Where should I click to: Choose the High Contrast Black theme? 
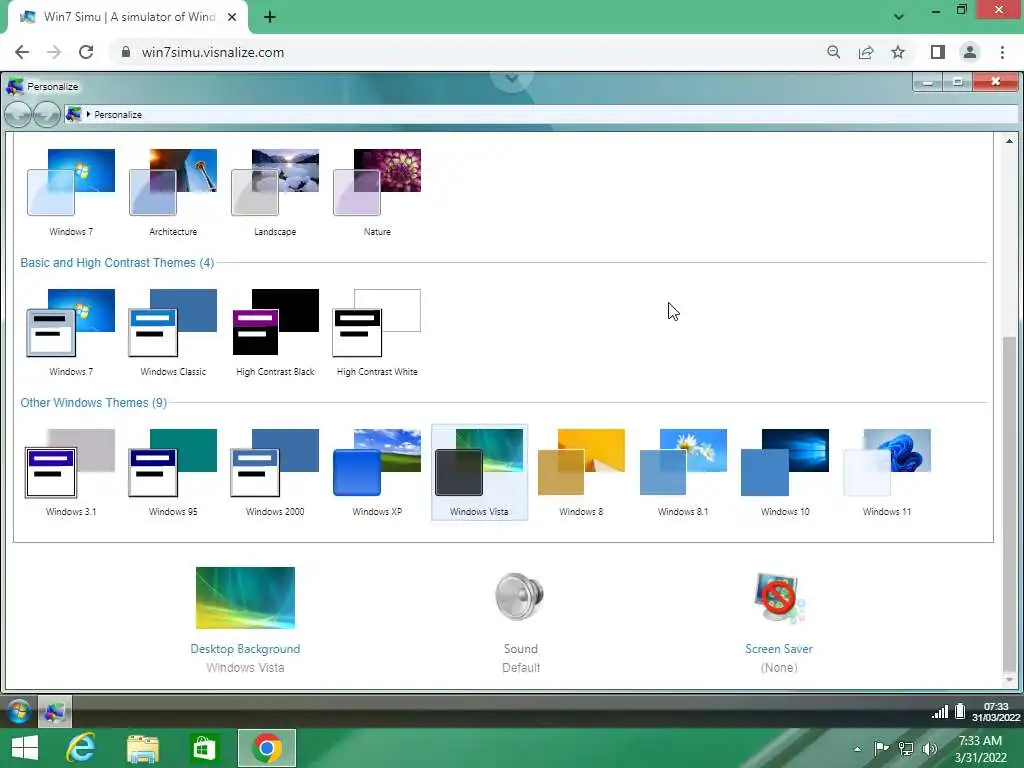pyautogui.click(x=275, y=332)
